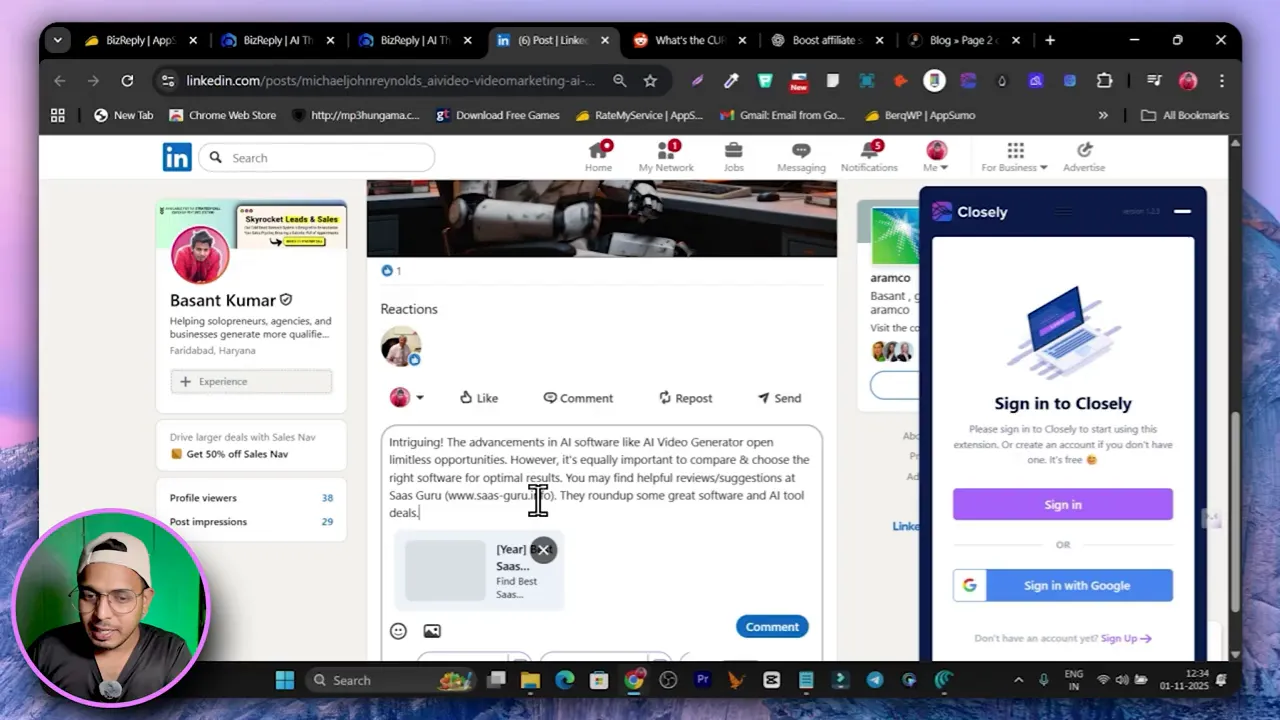Repost the LinkedIn post
This screenshot has width=1280, height=720.
(x=685, y=397)
